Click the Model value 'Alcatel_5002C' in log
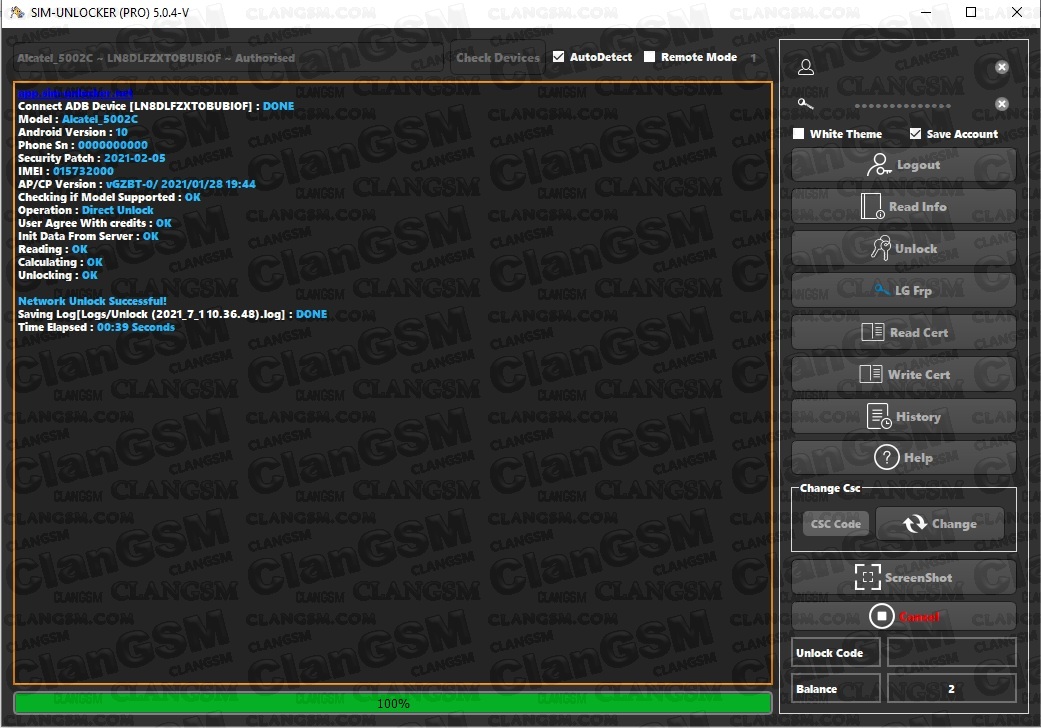 pyautogui.click(x=100, y=119)
